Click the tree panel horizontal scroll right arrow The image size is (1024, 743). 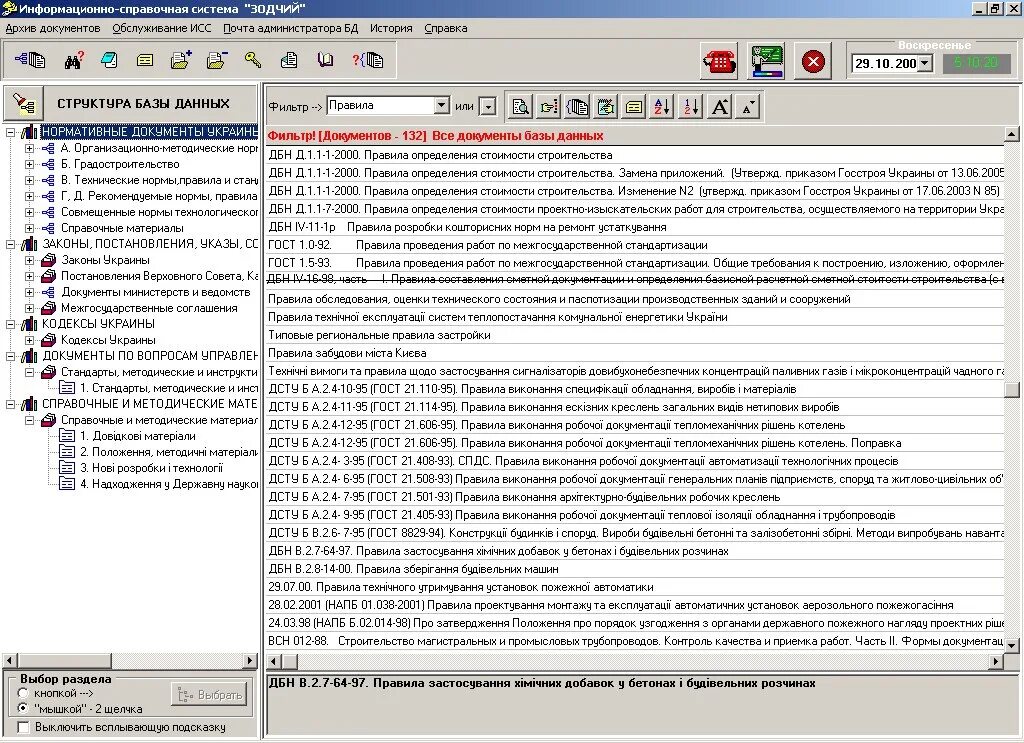[x=250, y=661]
